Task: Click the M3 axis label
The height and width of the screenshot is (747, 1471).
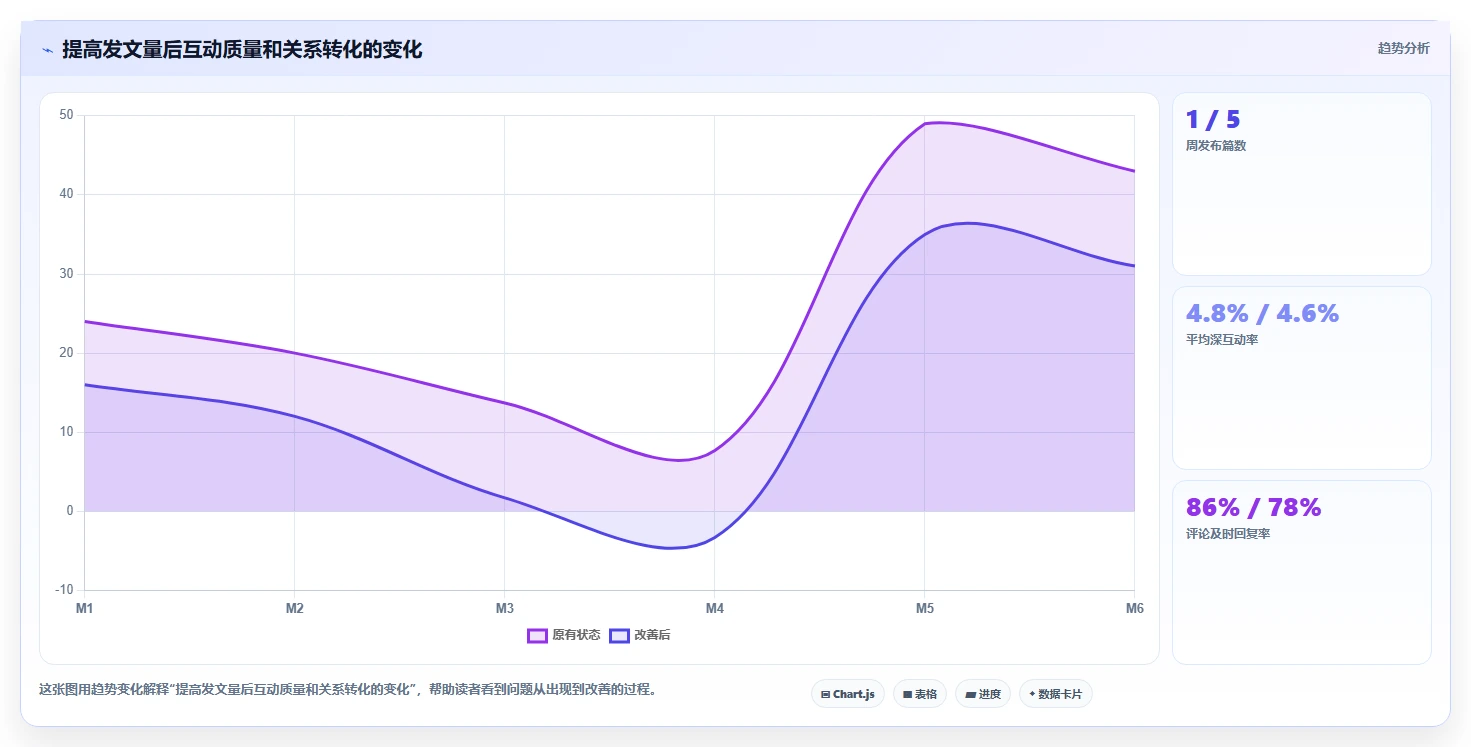Action: coord(504,608)
